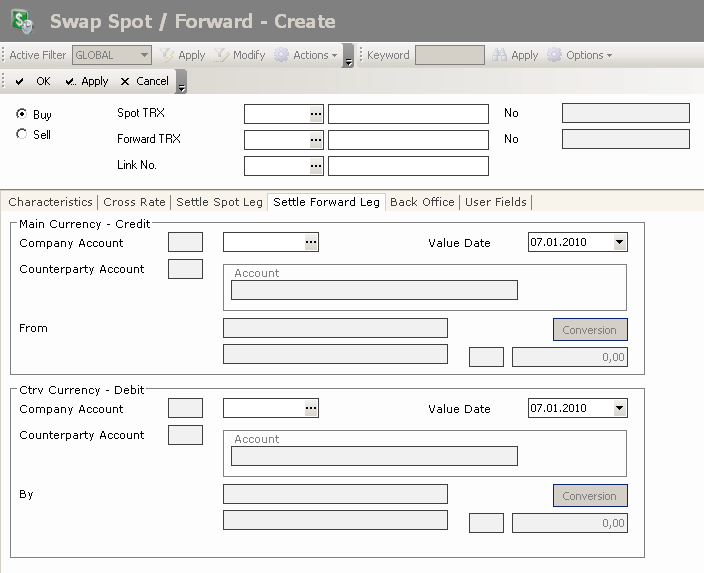Click the OK checkmark button
Image resolution: width=704 pixels, height=573 pixels.
pos(33,81)
